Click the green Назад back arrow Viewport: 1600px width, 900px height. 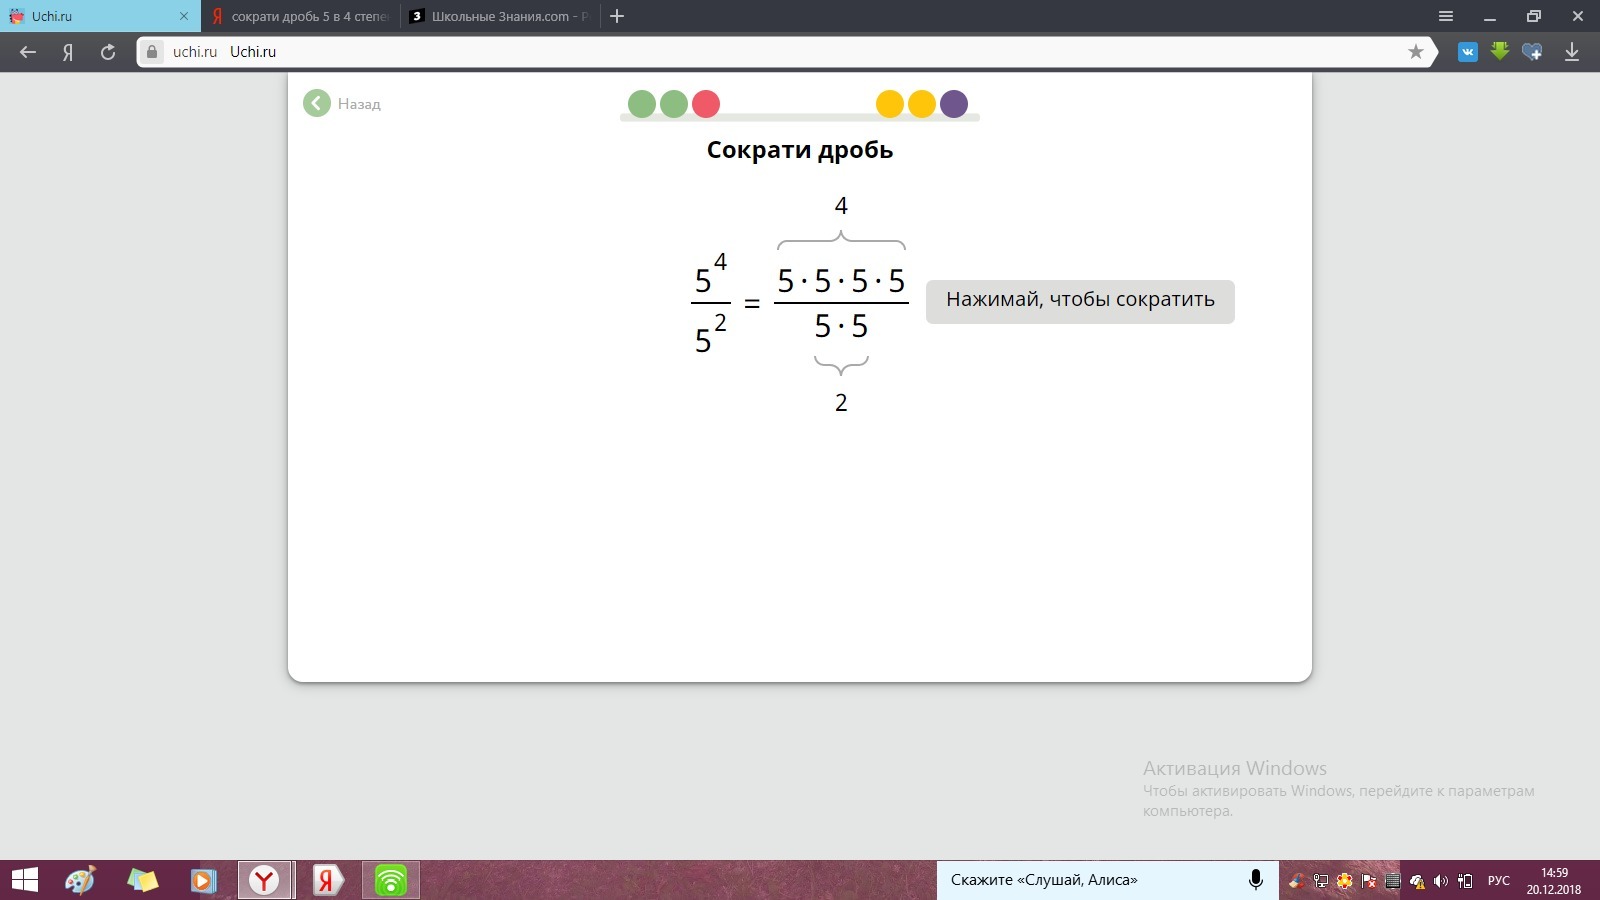(x=317, y=104)
